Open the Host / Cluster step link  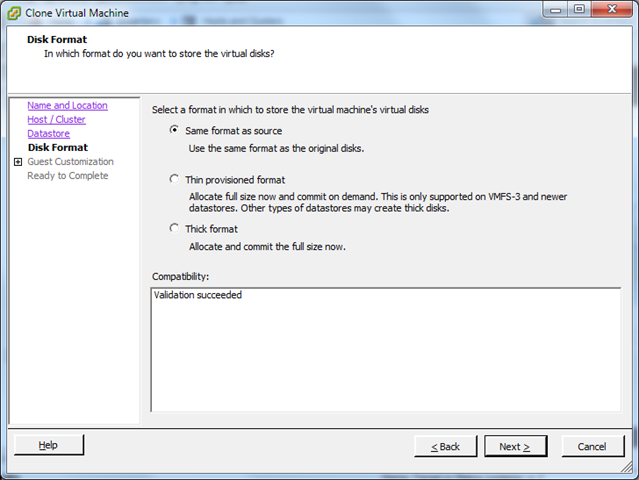pos(56,119)
